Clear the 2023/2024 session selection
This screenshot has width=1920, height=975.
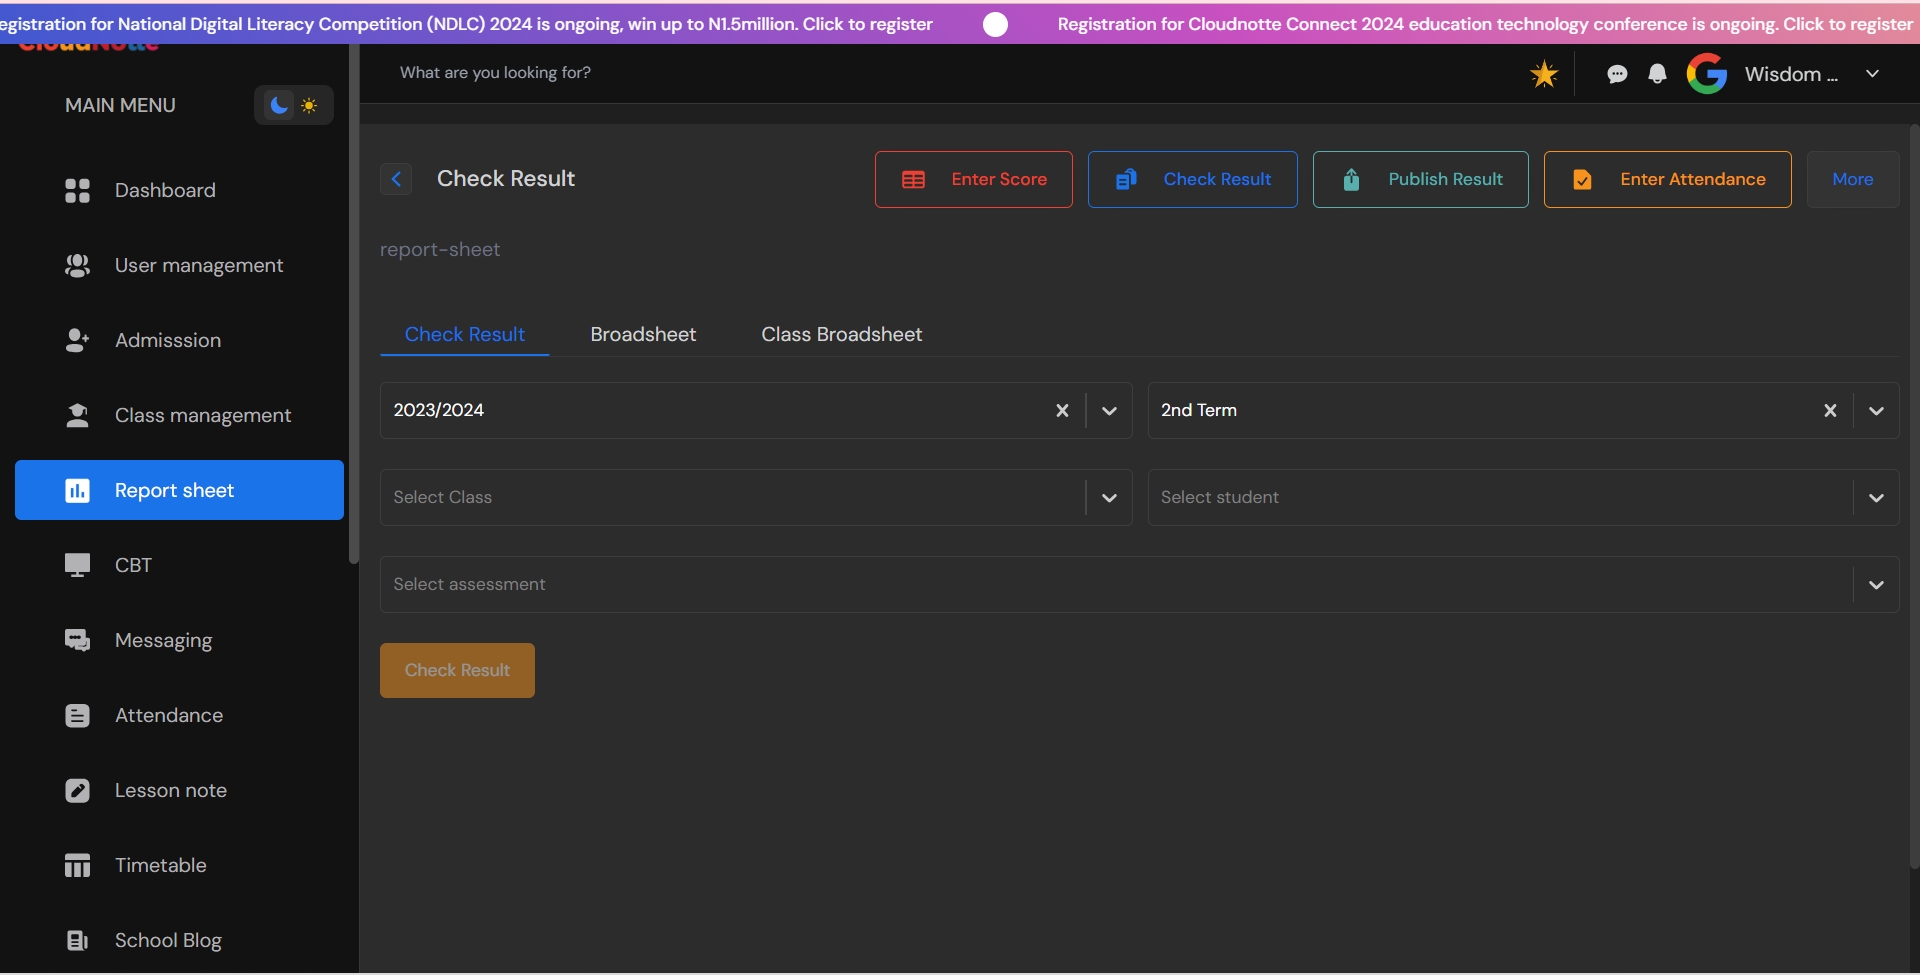tap(1062, 410)
